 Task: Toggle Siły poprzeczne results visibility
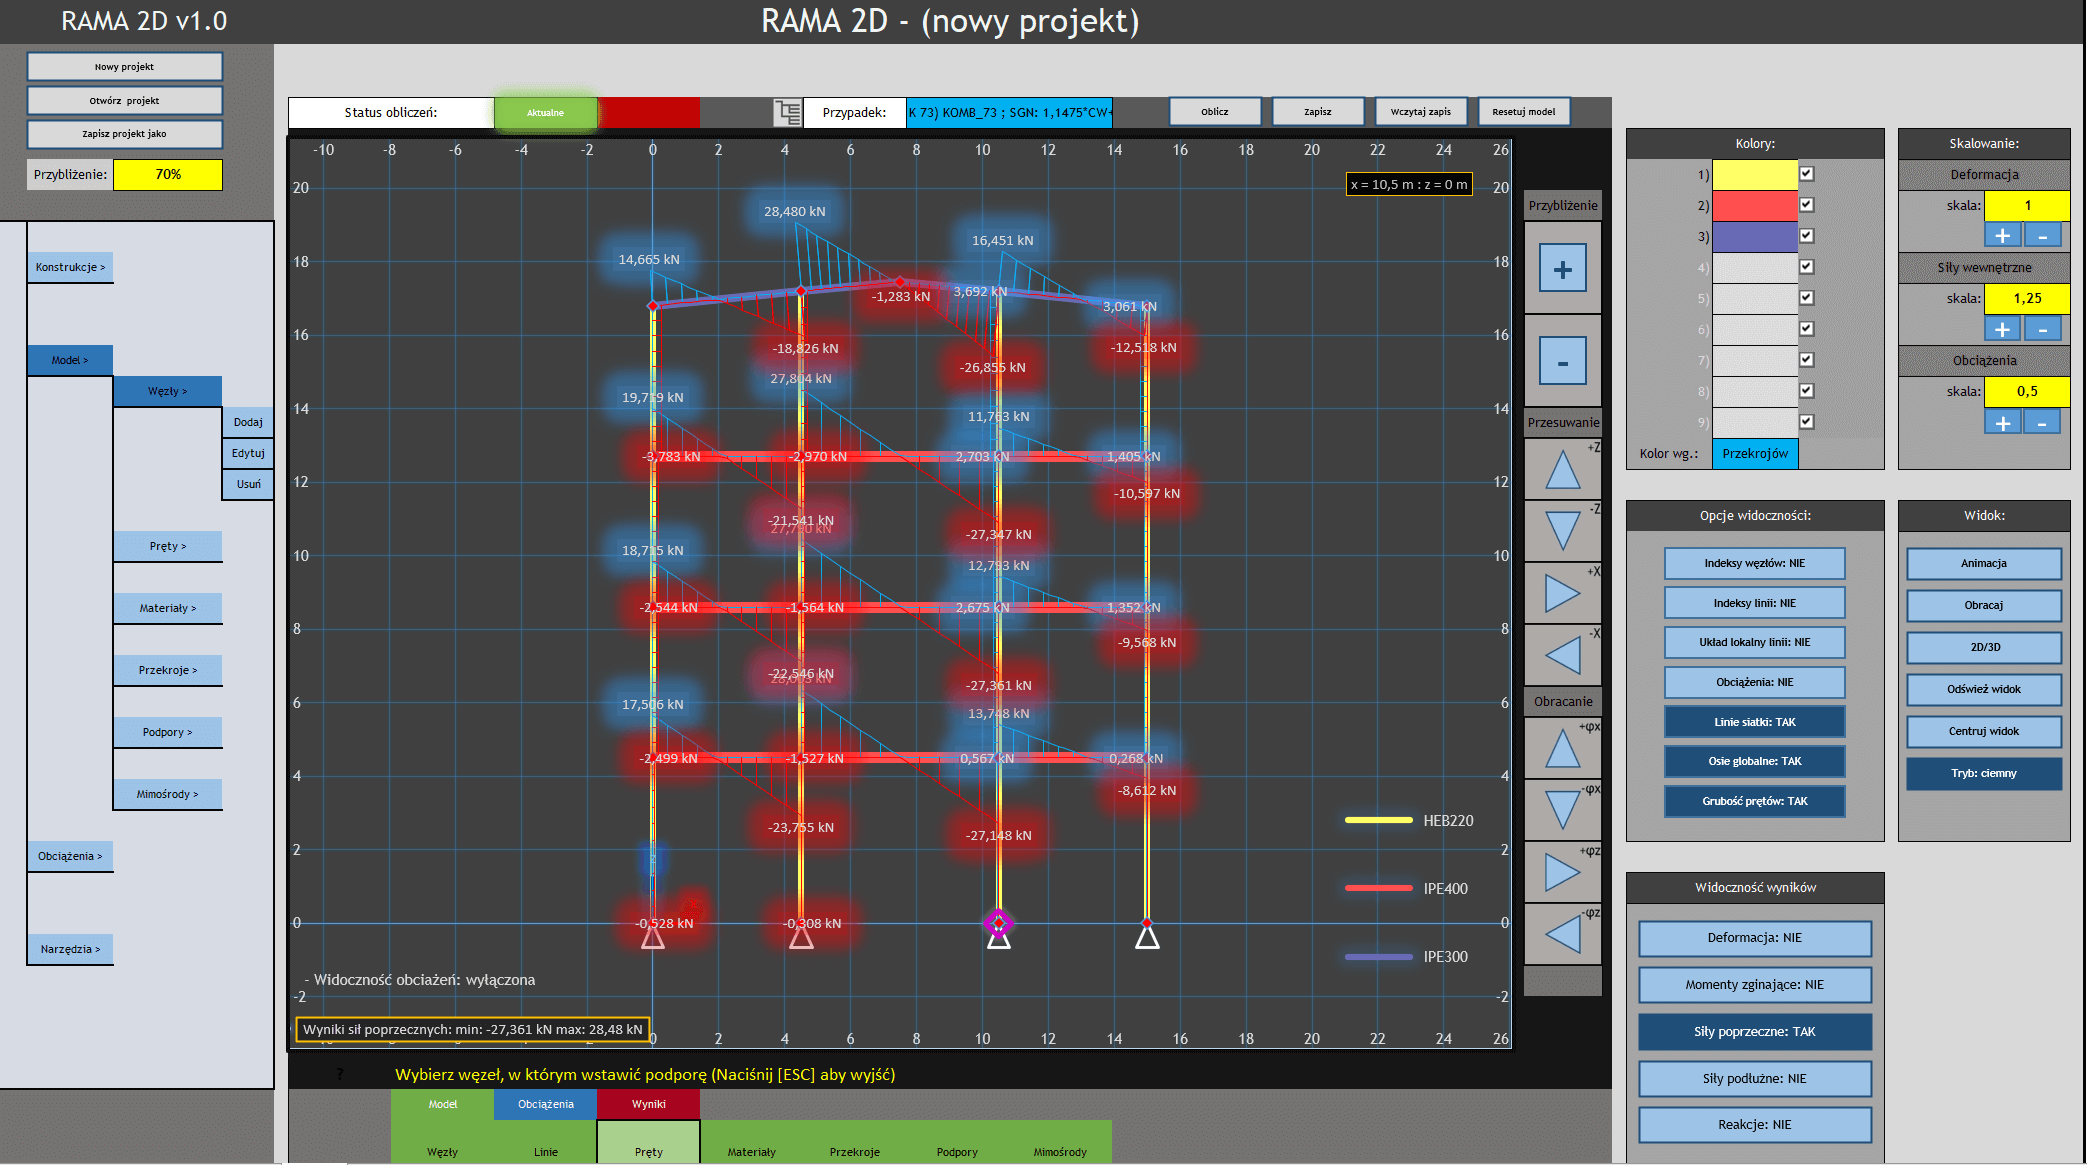(x=1754, y=1031)
